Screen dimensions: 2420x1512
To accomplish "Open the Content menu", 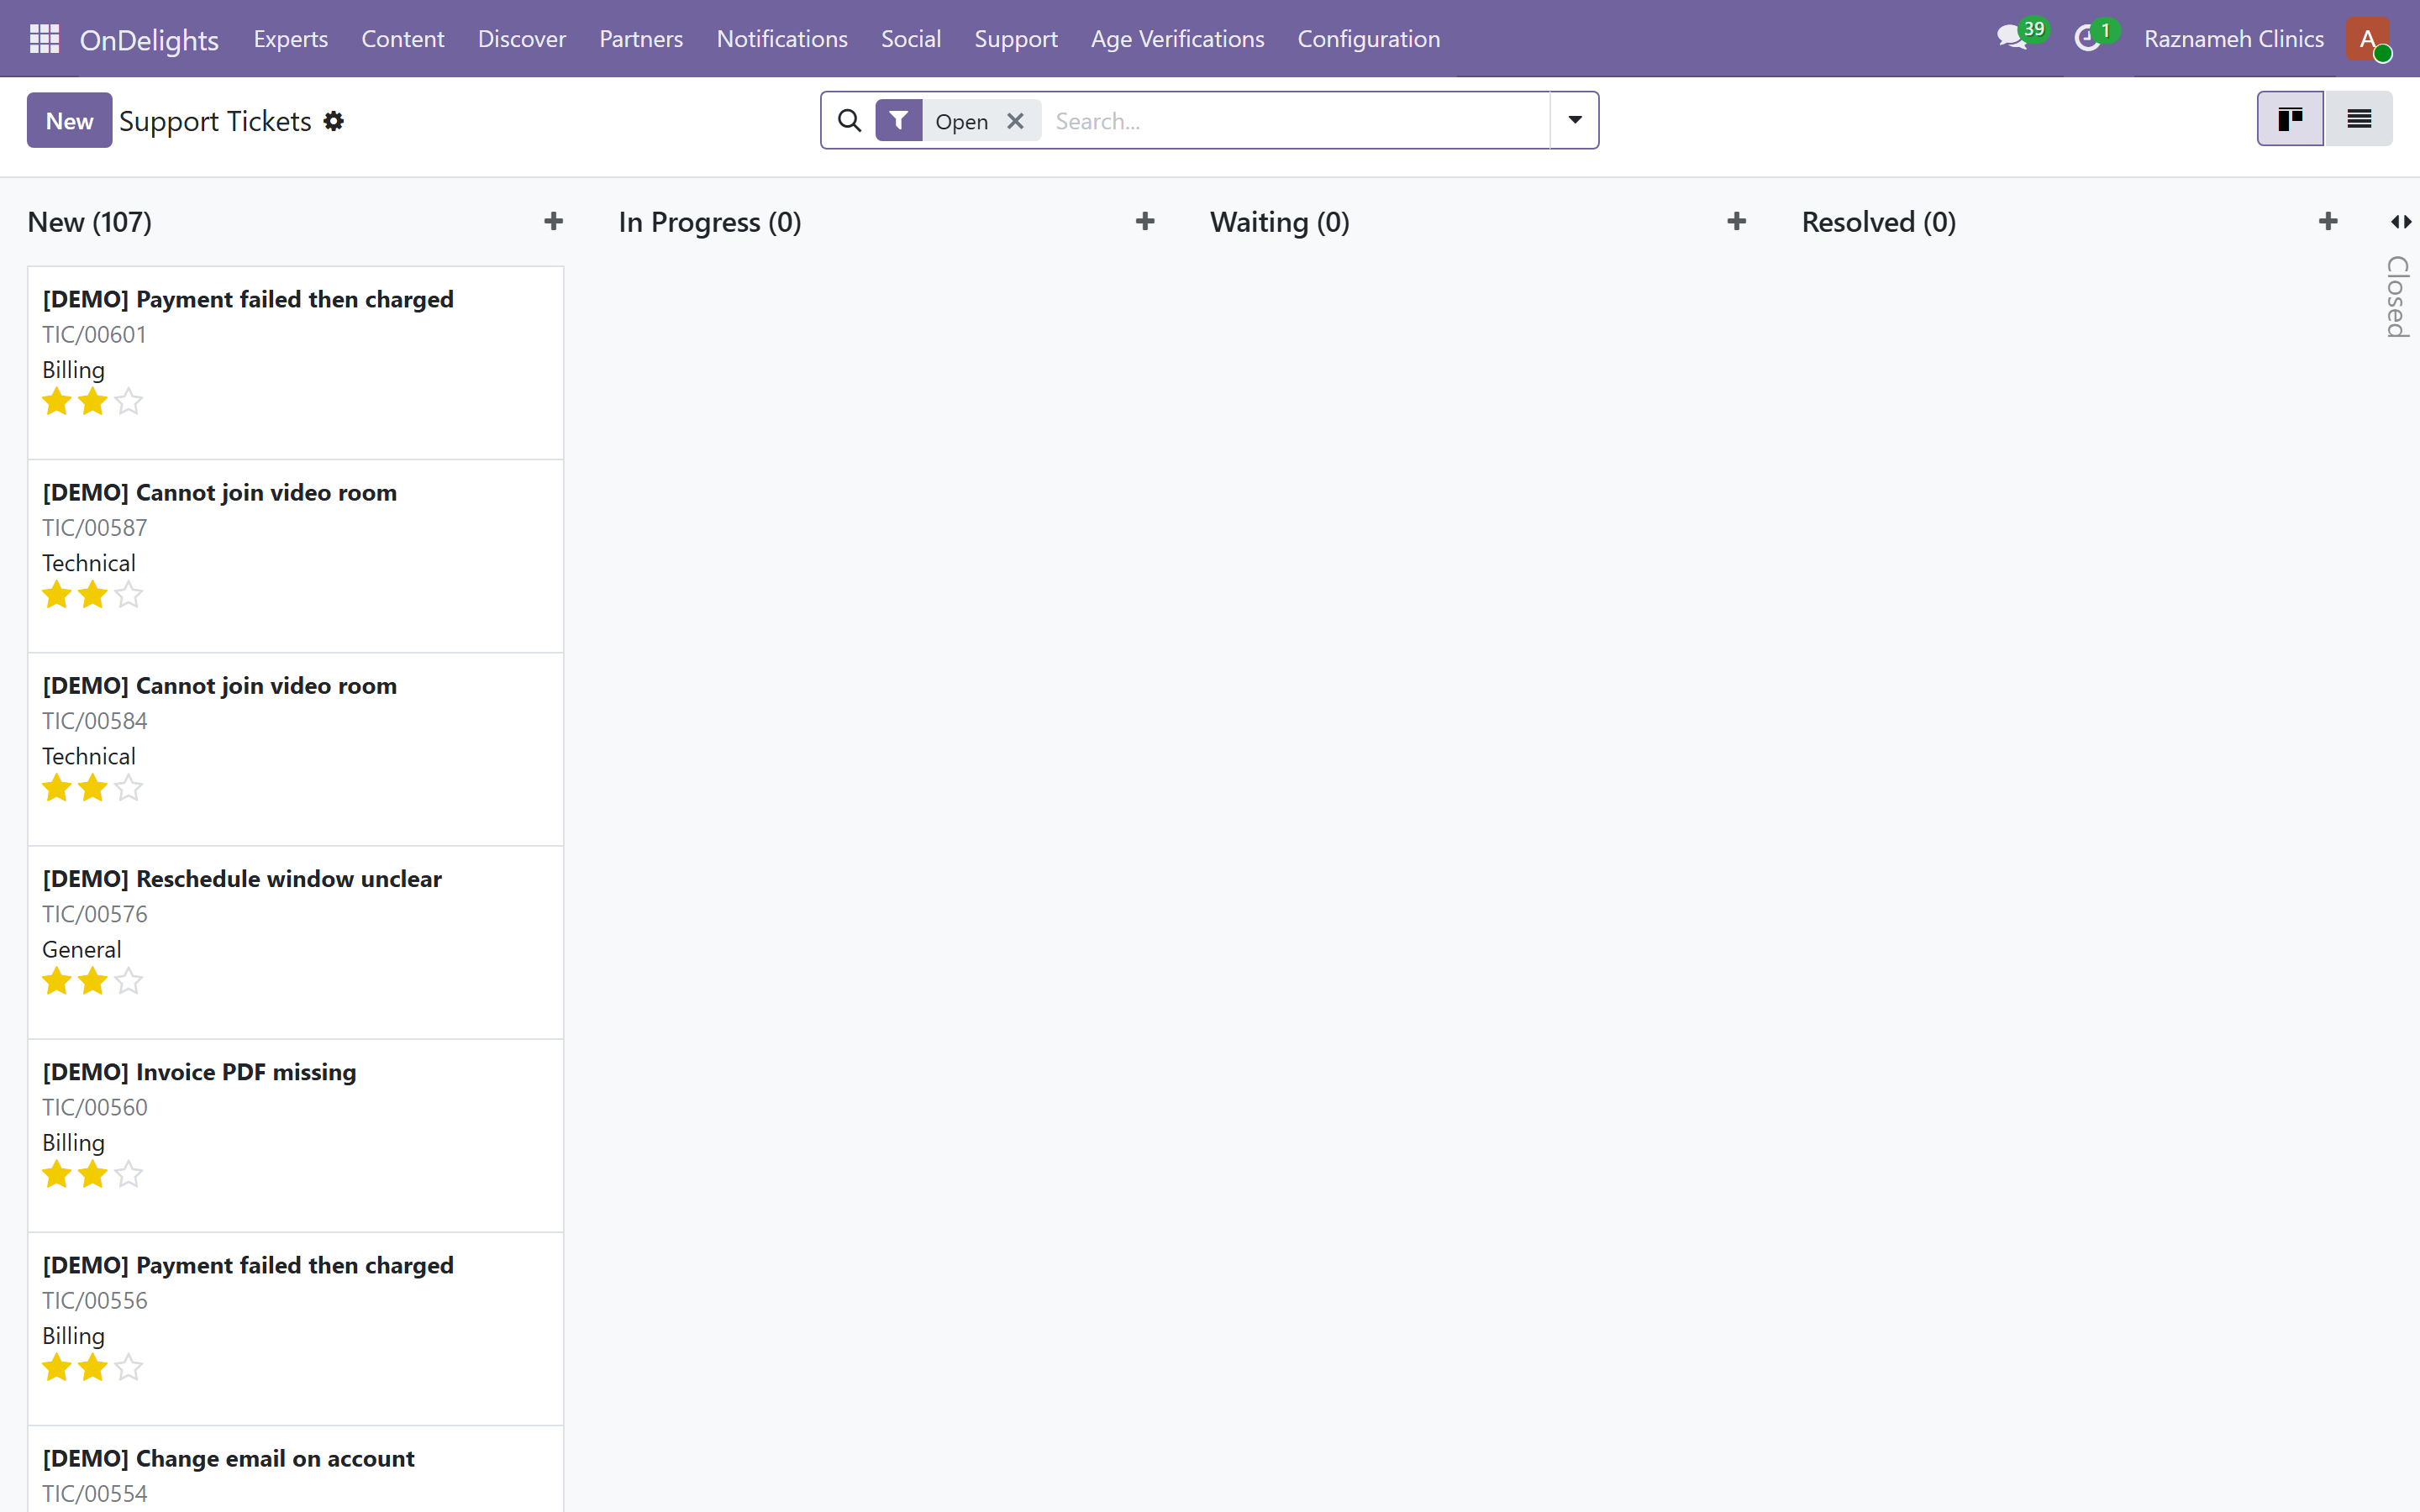I will tap(403, 39).
